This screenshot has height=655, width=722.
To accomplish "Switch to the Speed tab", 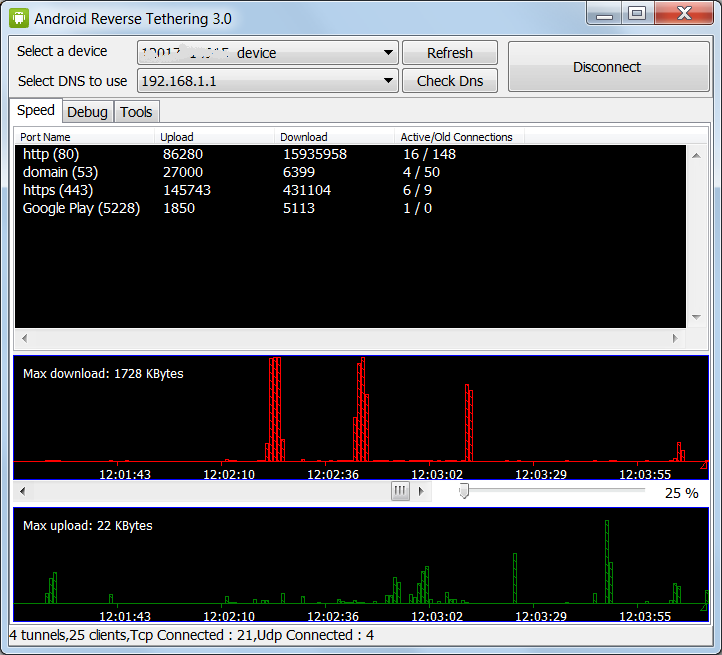I will [x=36, y=111].
